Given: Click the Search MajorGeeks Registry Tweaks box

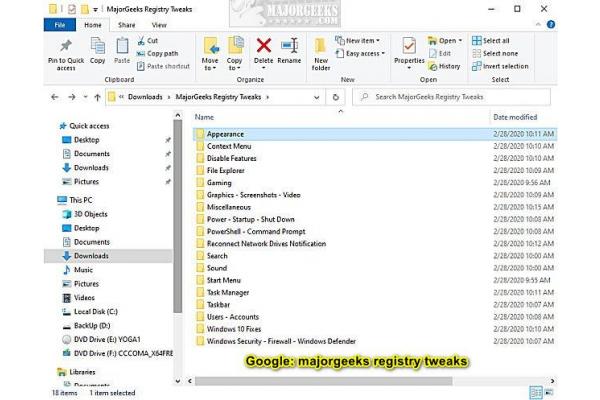Looking at the screenshot, I should (452, 97).
